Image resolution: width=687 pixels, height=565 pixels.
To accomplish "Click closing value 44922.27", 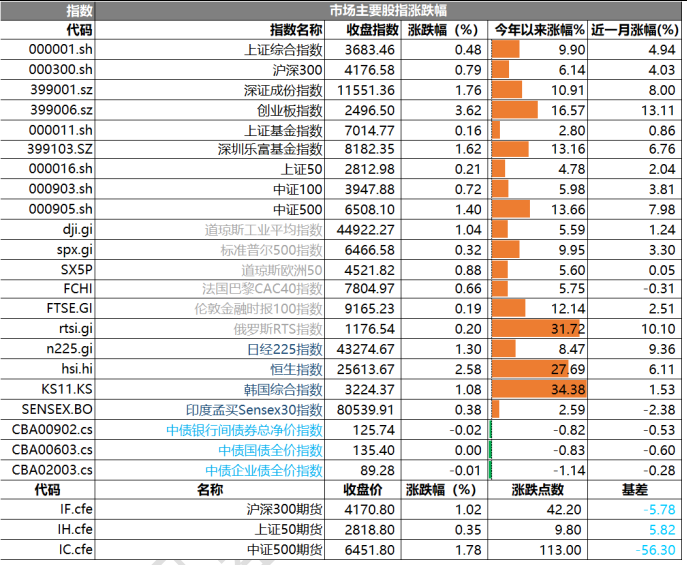I will coord(365,230).
